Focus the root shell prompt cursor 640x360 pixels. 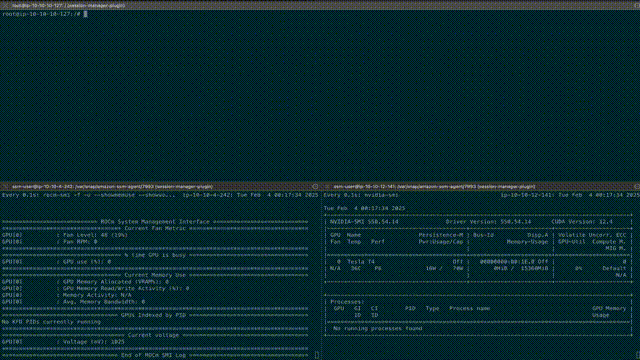85,14
